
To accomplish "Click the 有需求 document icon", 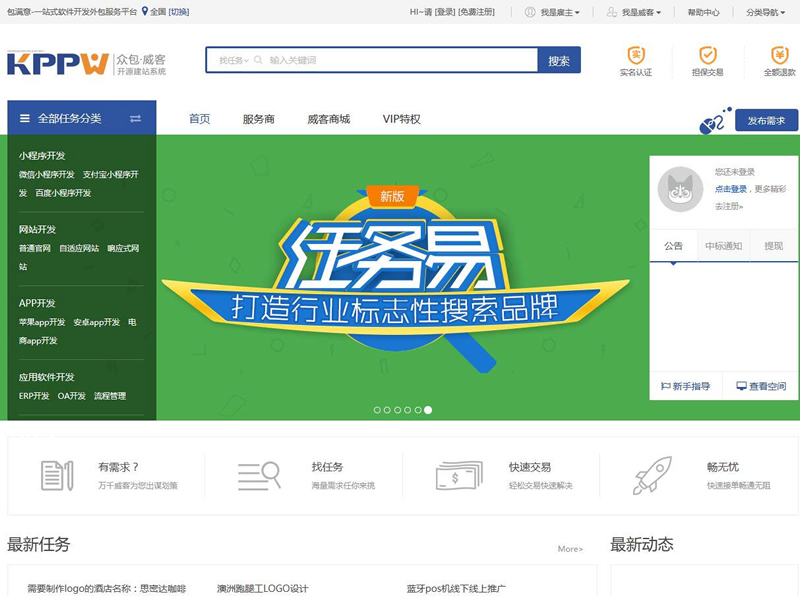I will (x=55, y=477).
